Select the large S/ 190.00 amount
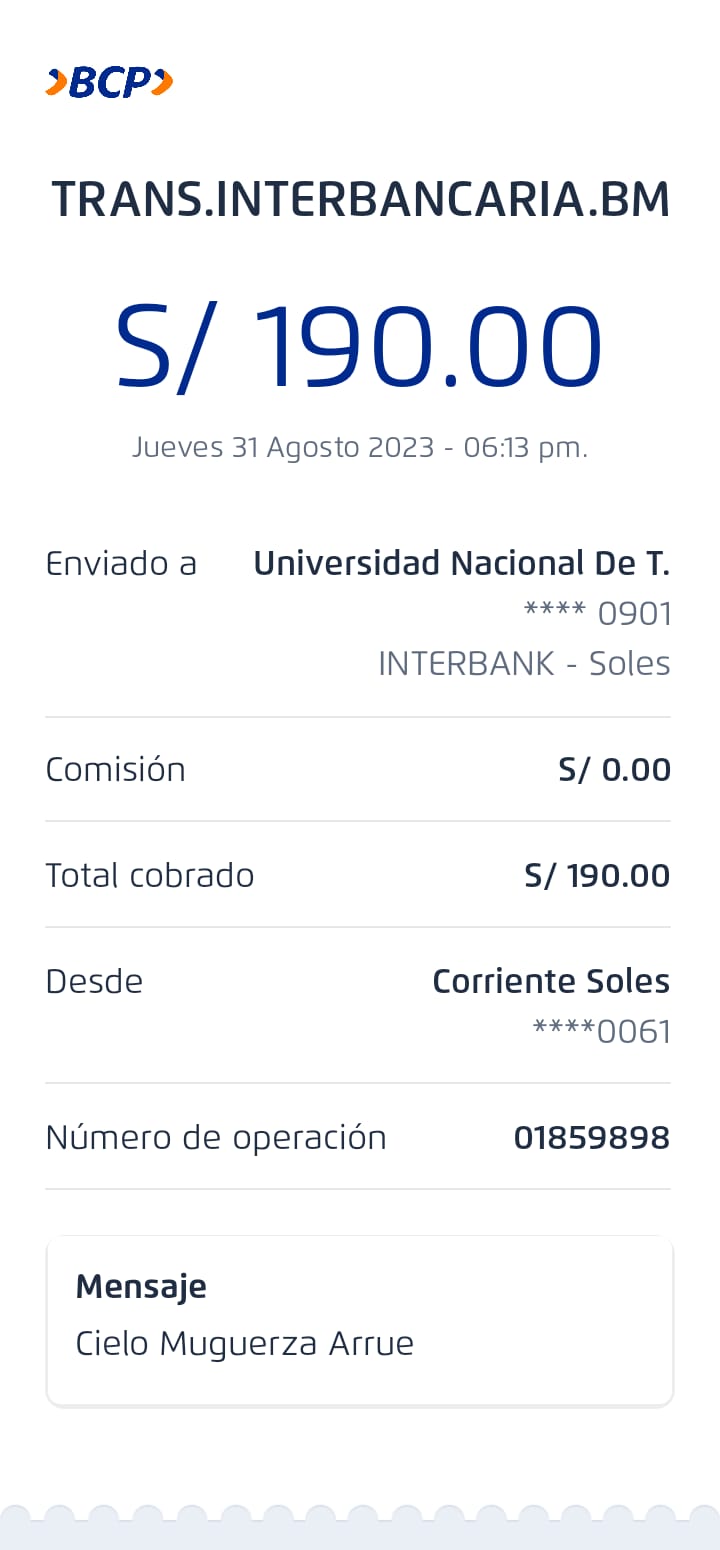This screenshot has height=1550, width=720. (360, 347)
